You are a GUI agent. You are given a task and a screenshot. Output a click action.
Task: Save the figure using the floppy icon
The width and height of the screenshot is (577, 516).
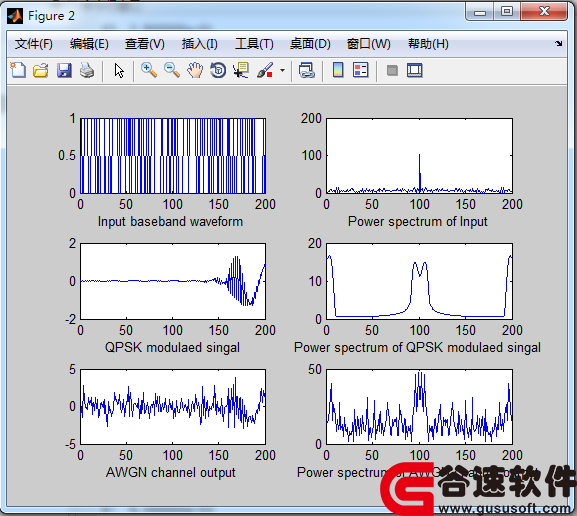(64, 70)
